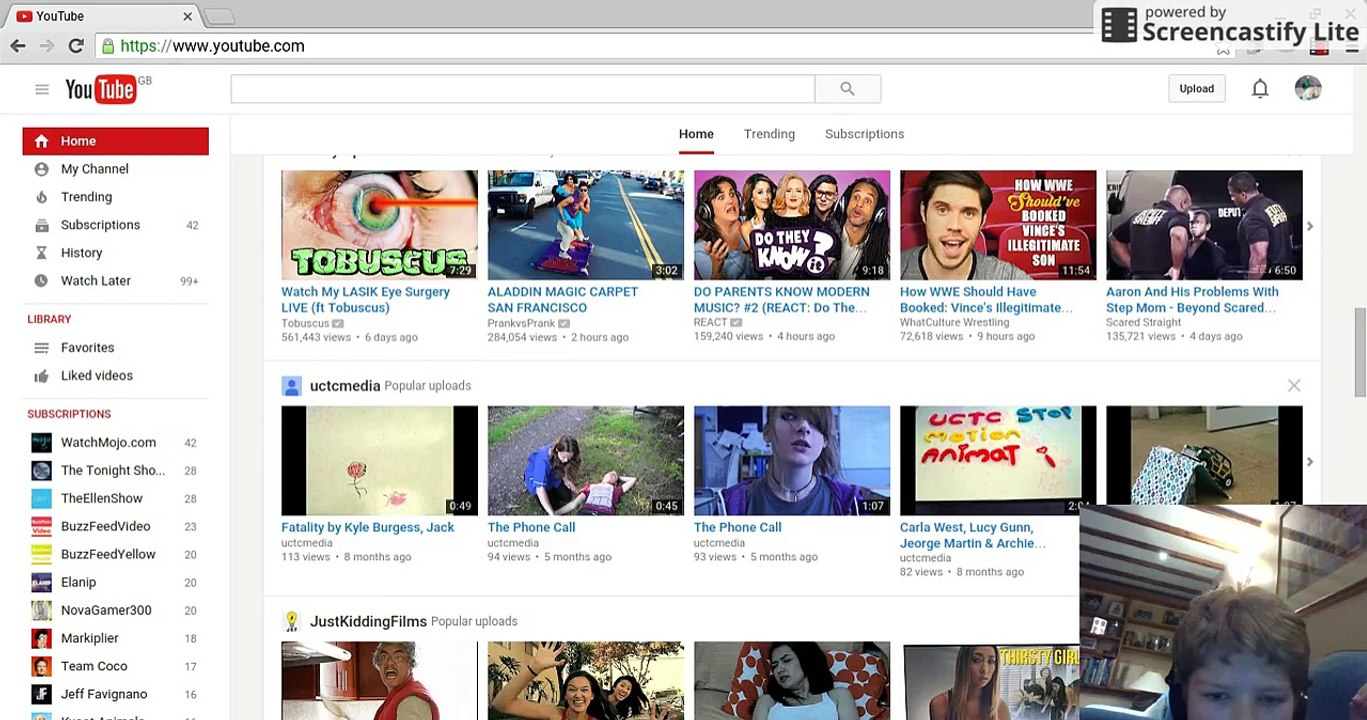Dismiss the uctcmedia recommendations shelf
Viewport: 1367px width, 720px height.
[x=1294, y=386]
